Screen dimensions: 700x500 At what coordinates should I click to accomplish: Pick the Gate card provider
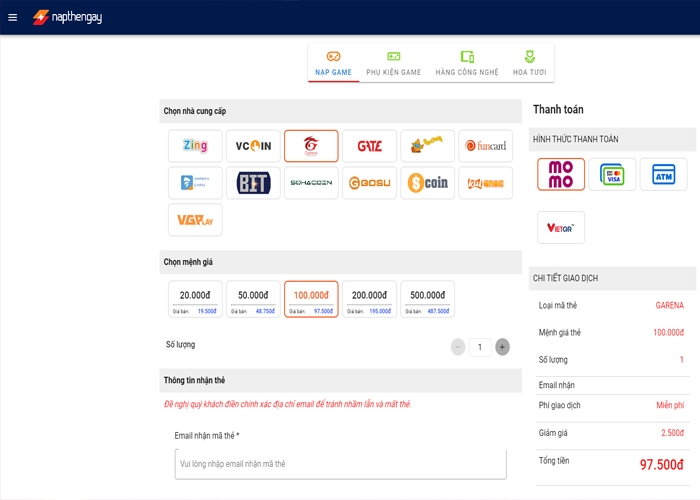(369, 146)
